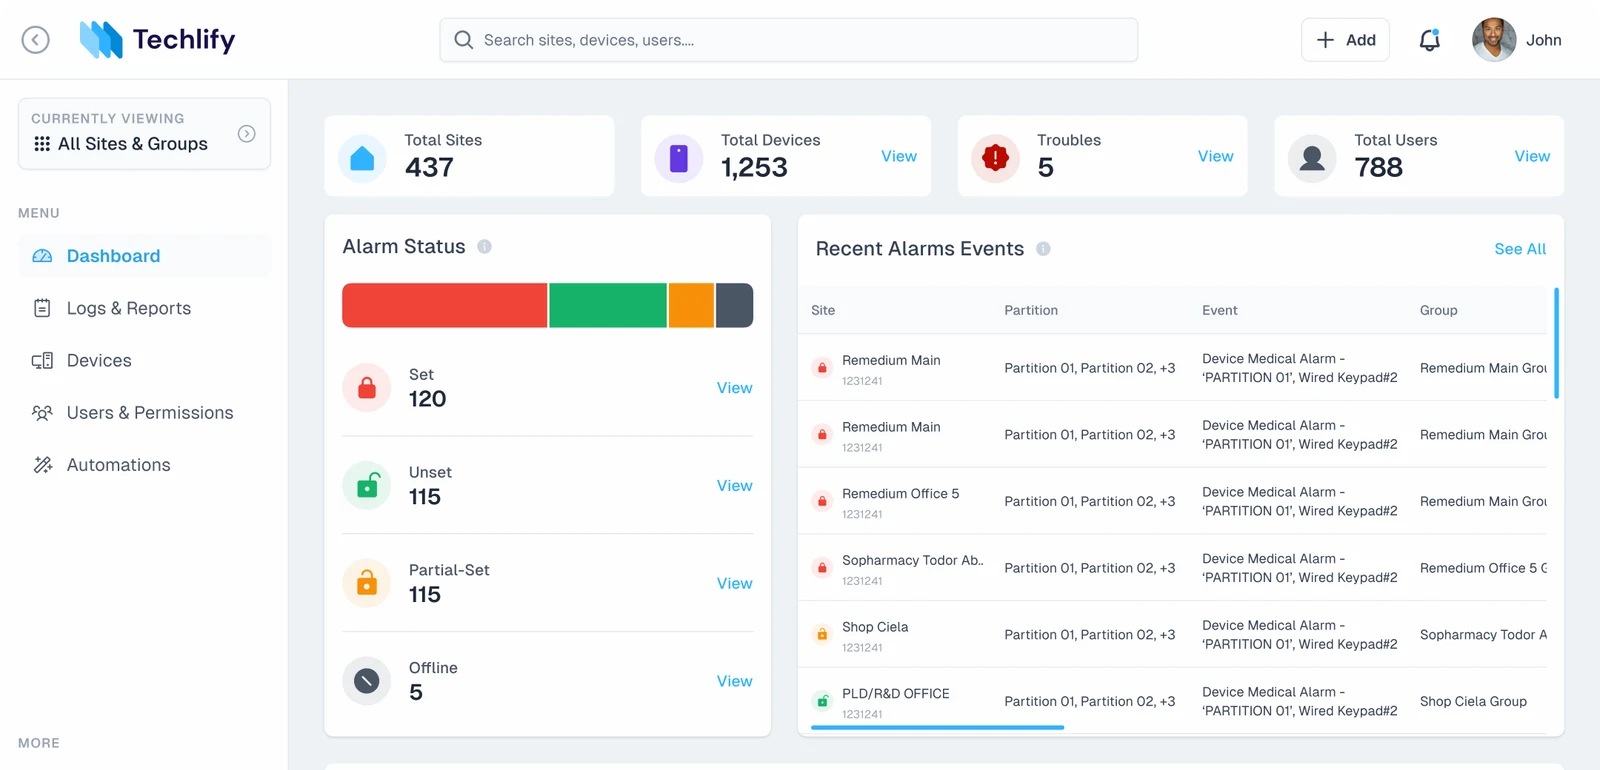The width and height of the screenshot is (1600, 770).
Task: Click the Troubles red alert icon
Action: [x=995, y=158]
